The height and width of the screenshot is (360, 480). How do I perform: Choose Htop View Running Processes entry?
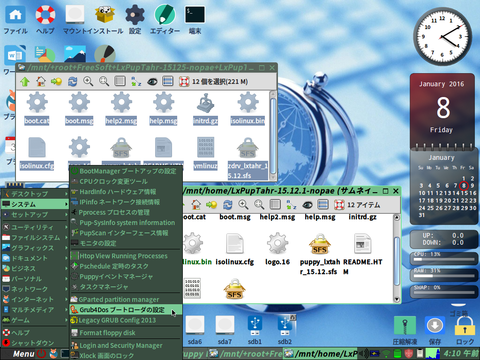(x=126, y=256)
